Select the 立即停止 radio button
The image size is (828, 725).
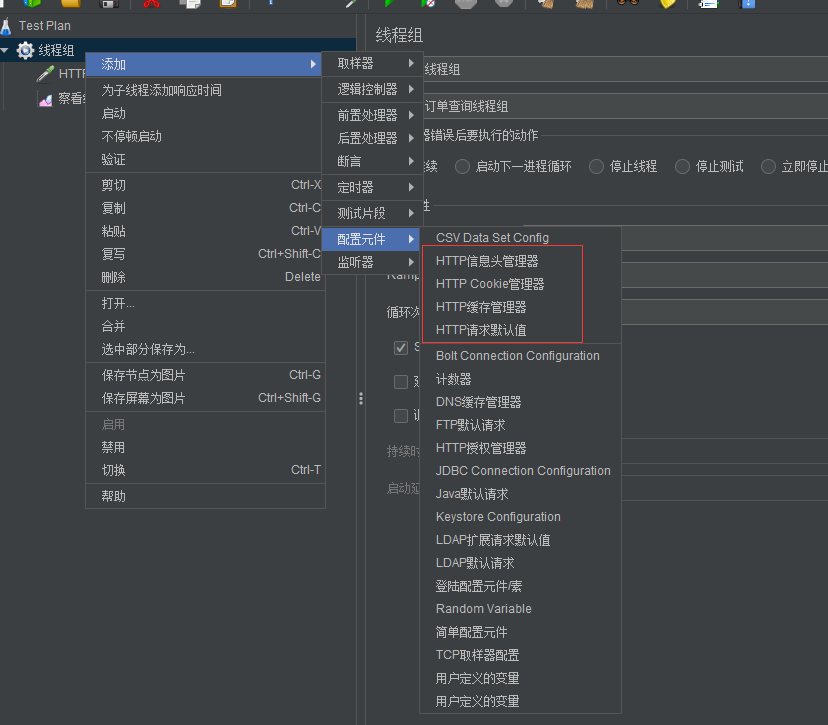point(768,167)
